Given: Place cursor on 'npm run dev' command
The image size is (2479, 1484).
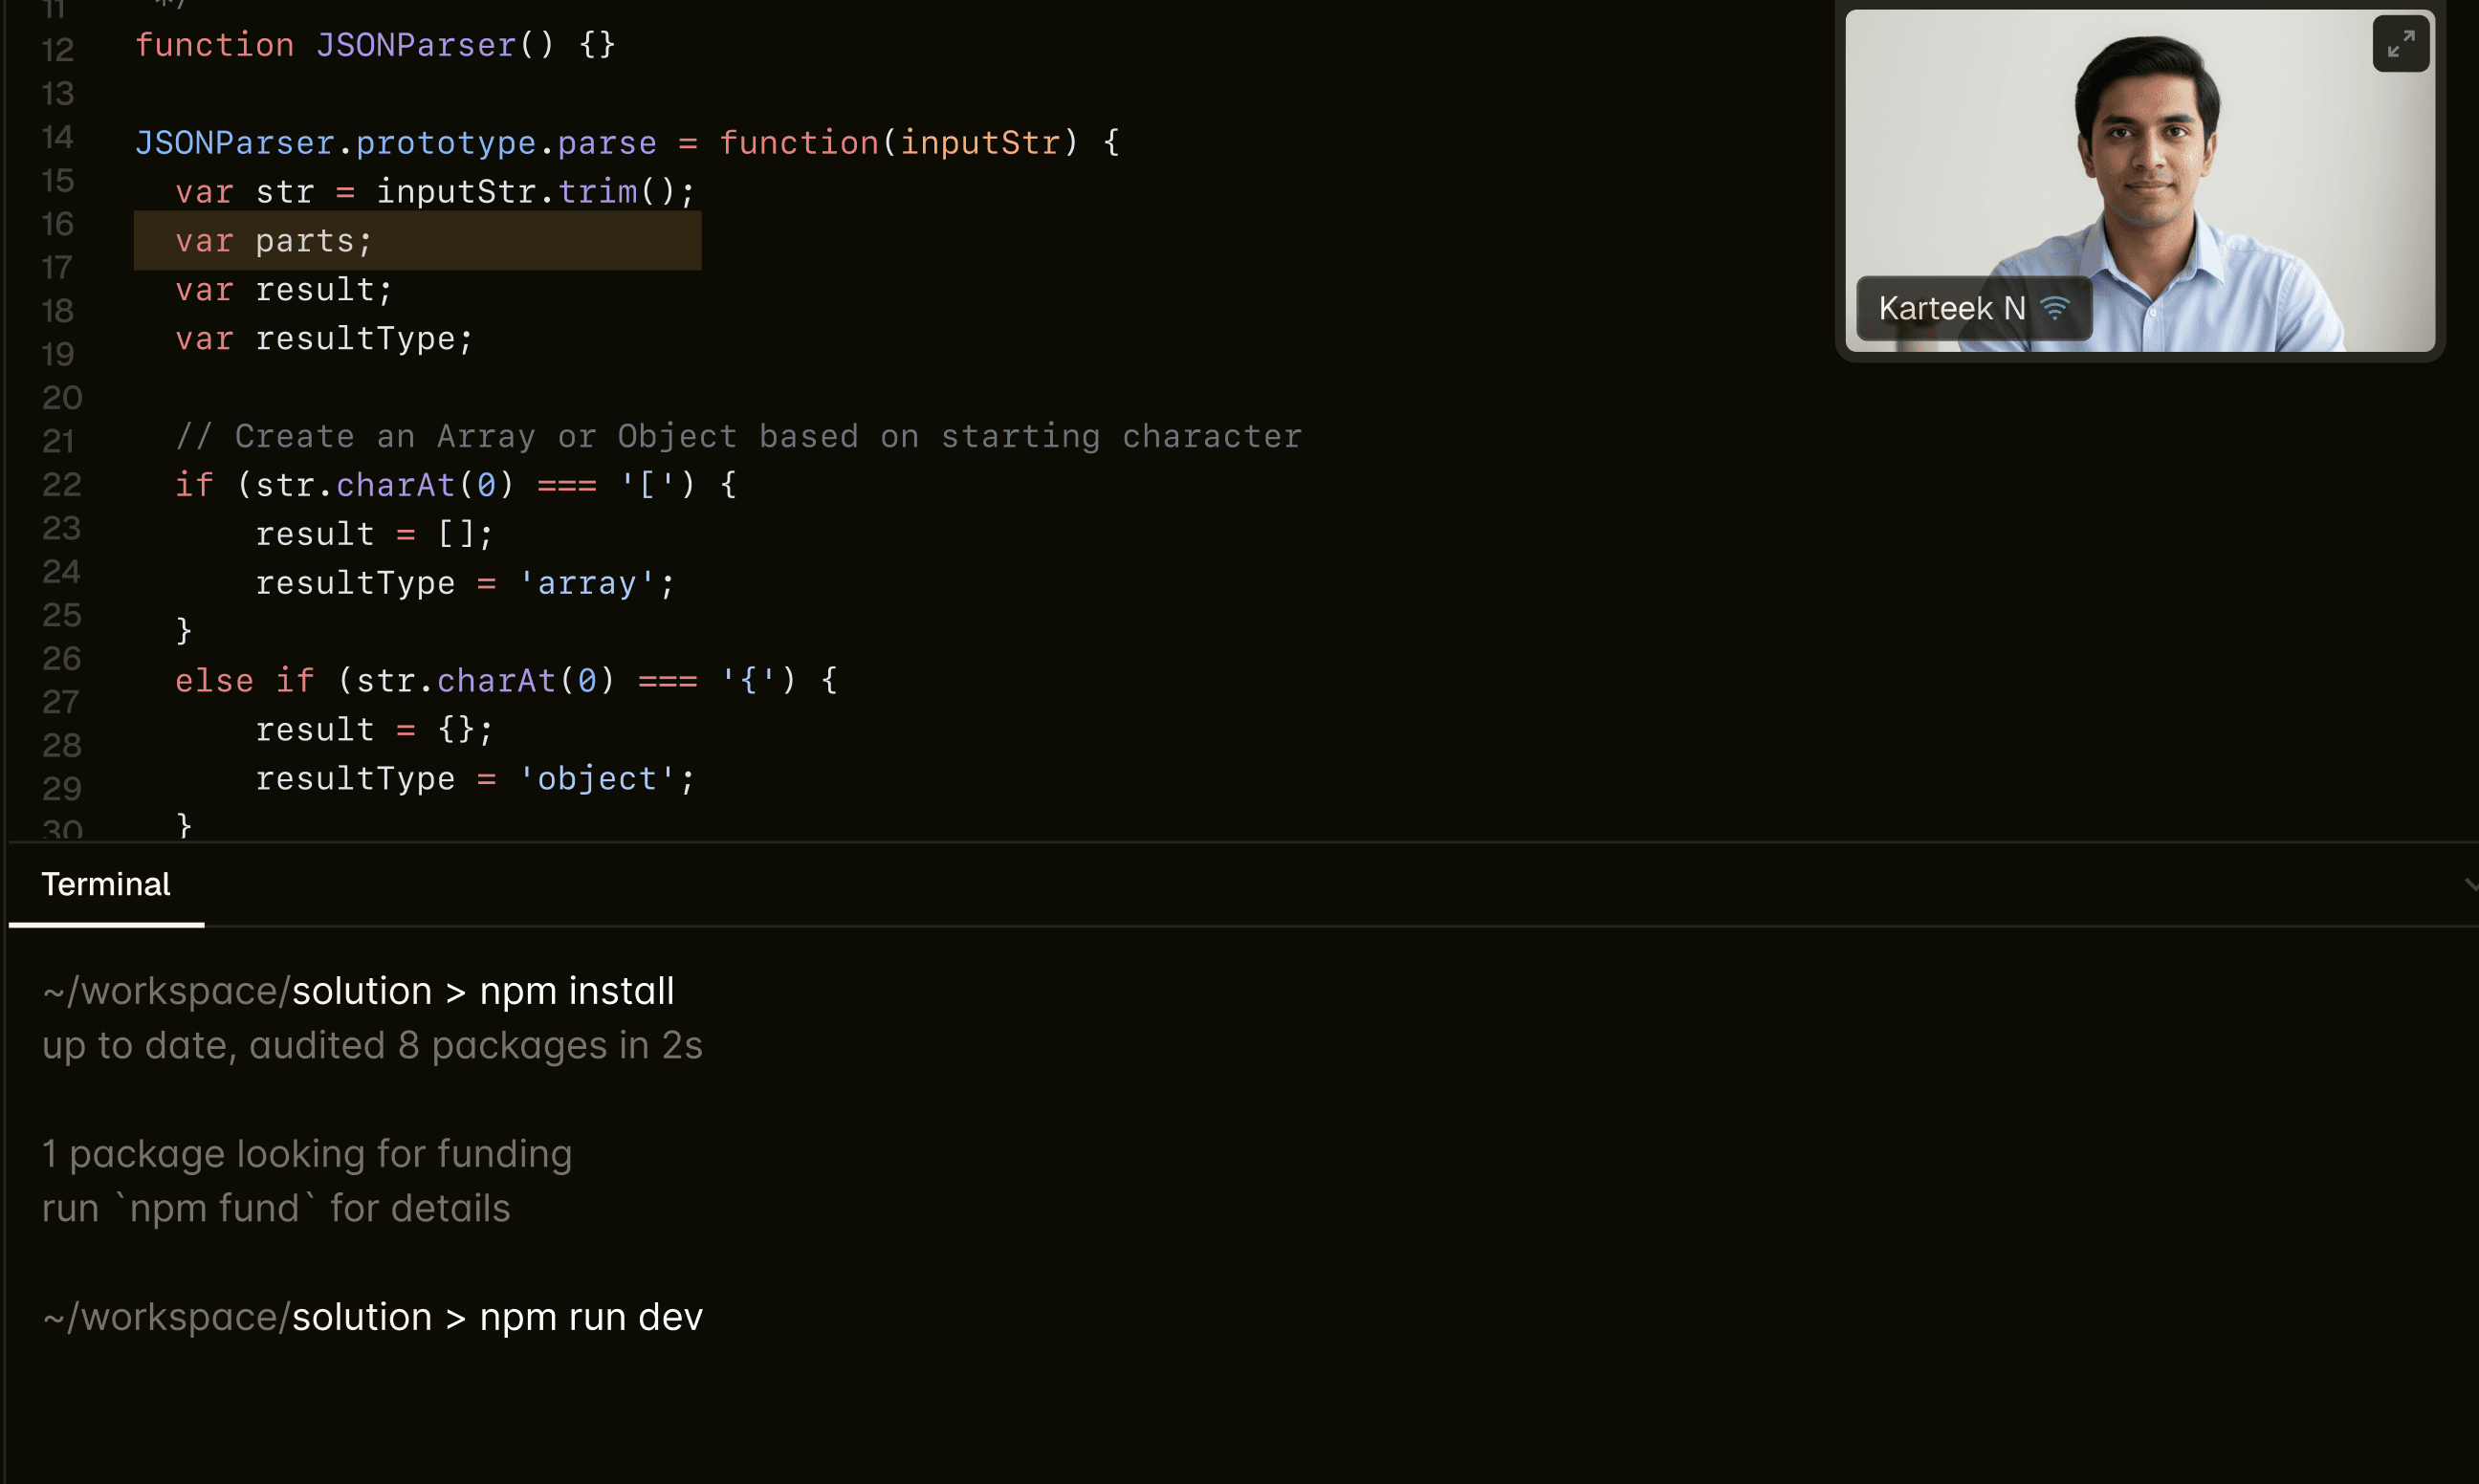Looking at the screenshot, I should pos(591,1317).
